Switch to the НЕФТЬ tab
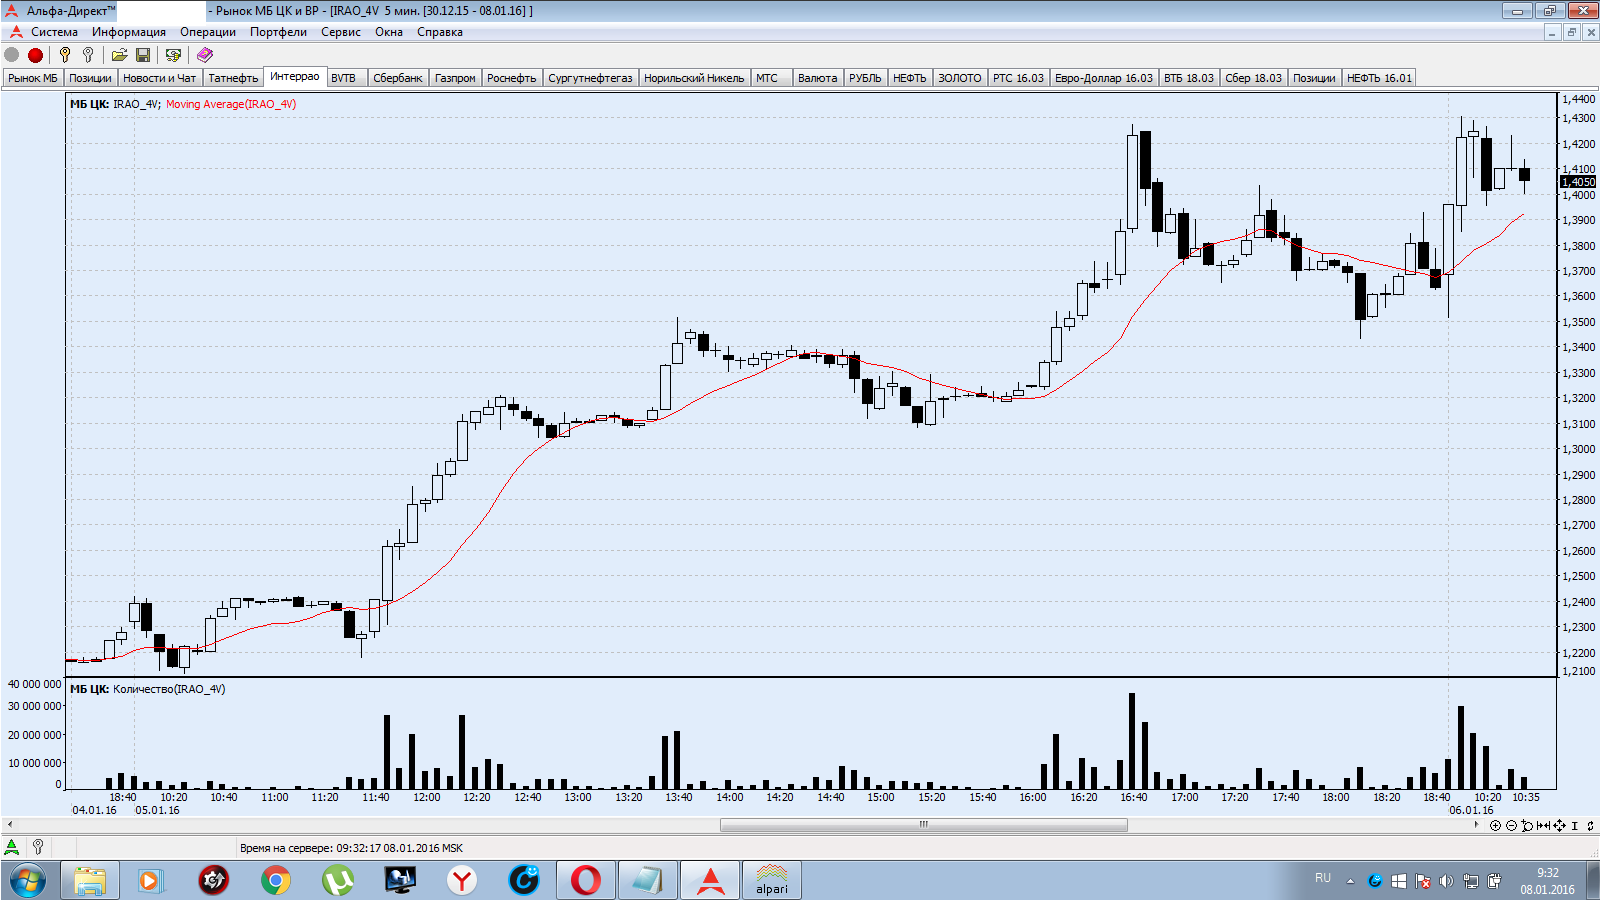1600x900 pixels. tap(910, 78)
